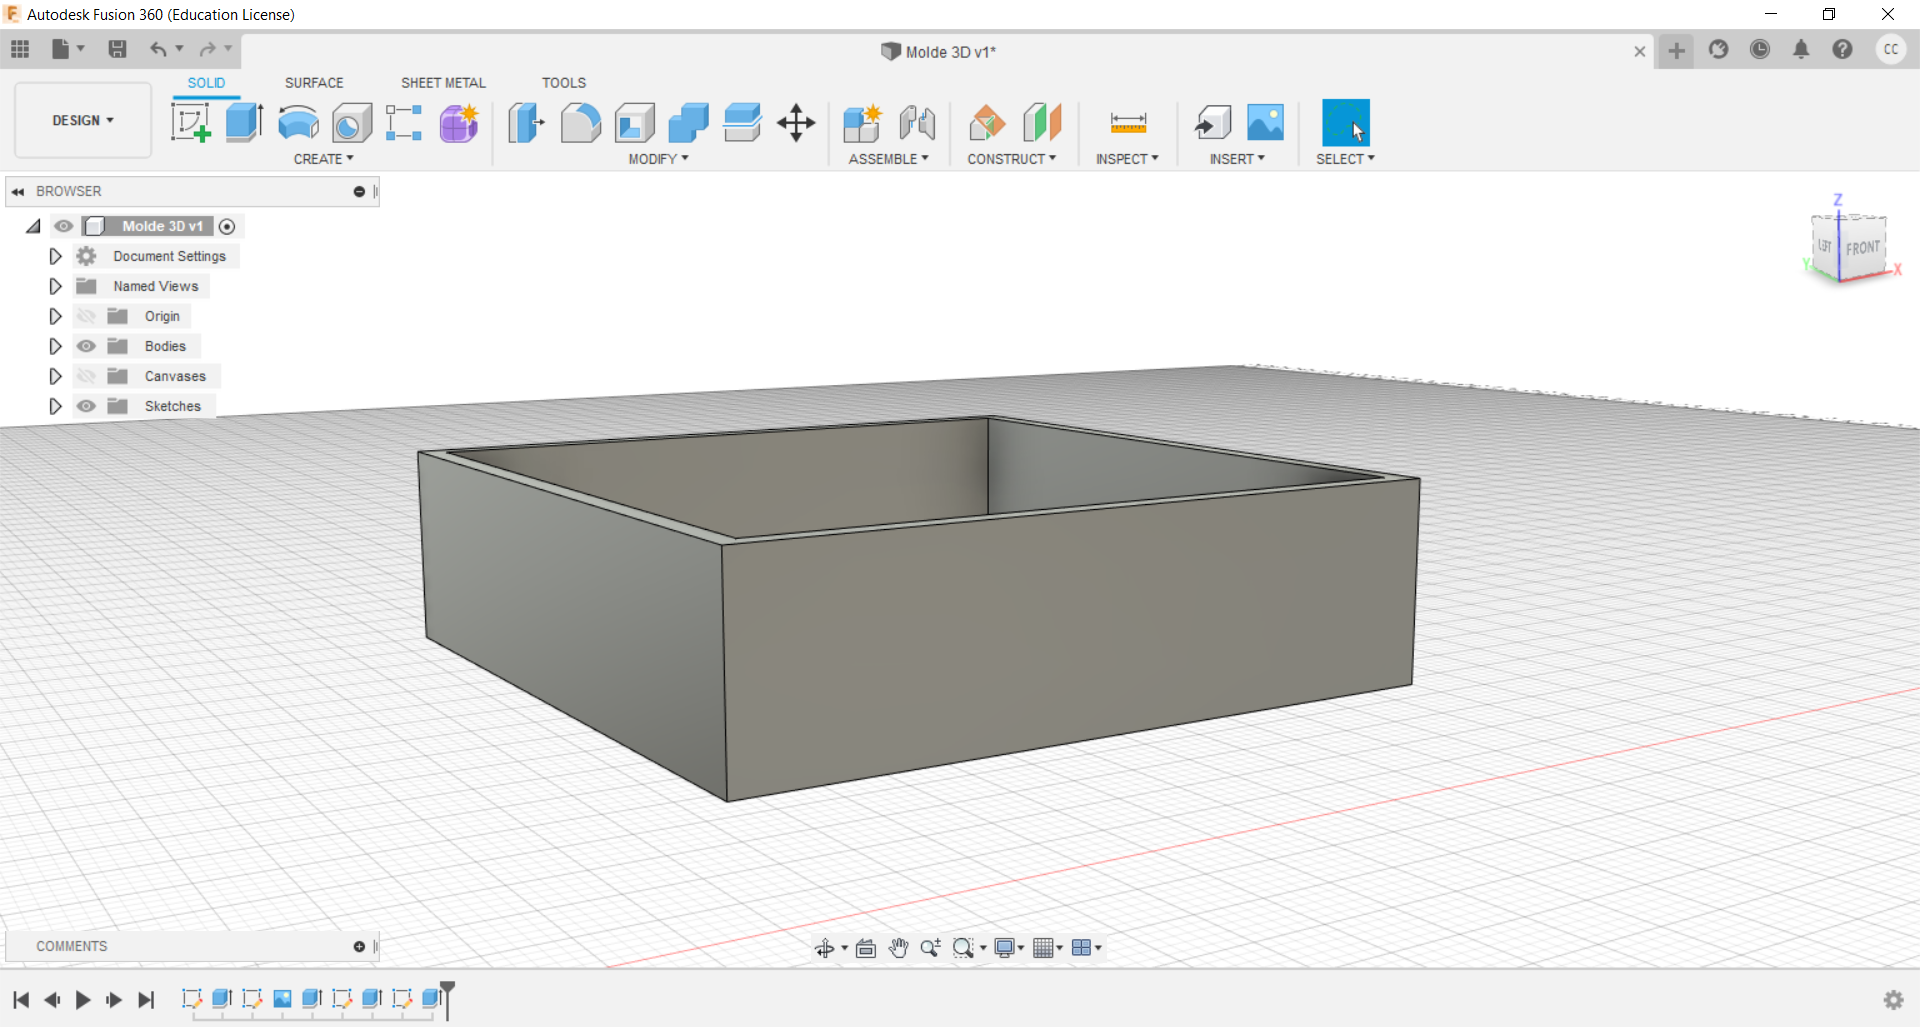Image resolution: width=1920 pixels, height=1027 pixels.
Task: Open the Measure tool
Action: point(1127,122)
